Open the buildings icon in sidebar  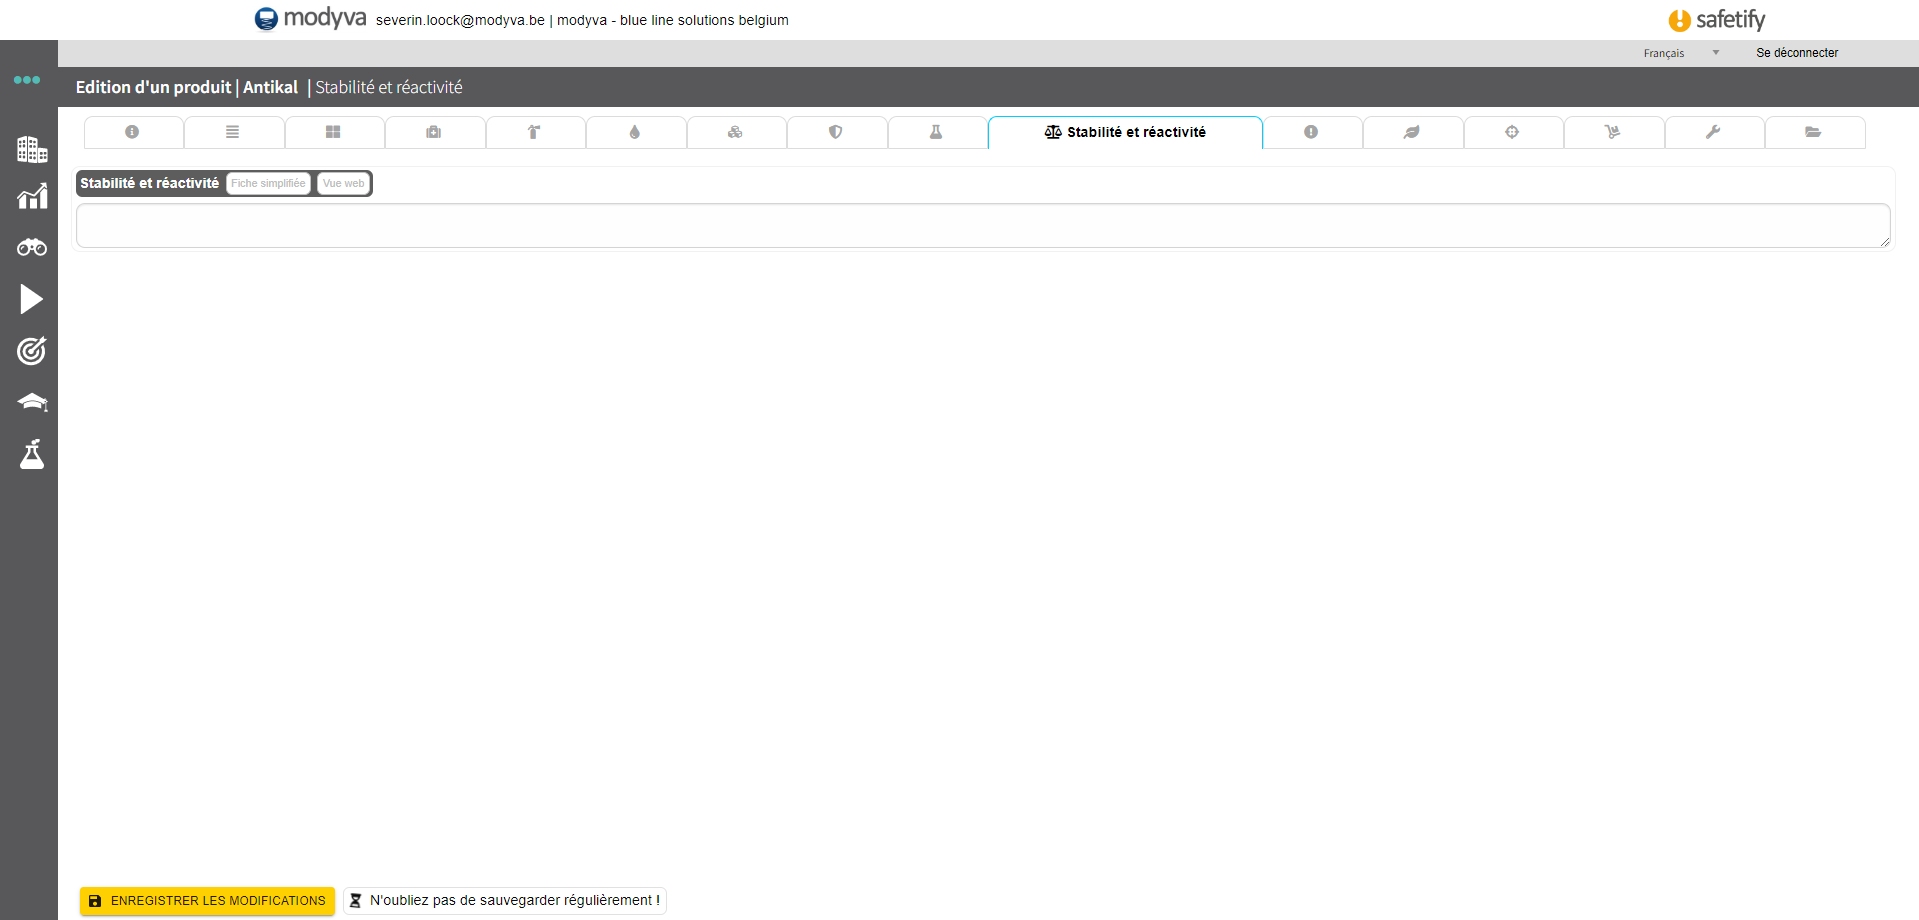pos(32,149)
